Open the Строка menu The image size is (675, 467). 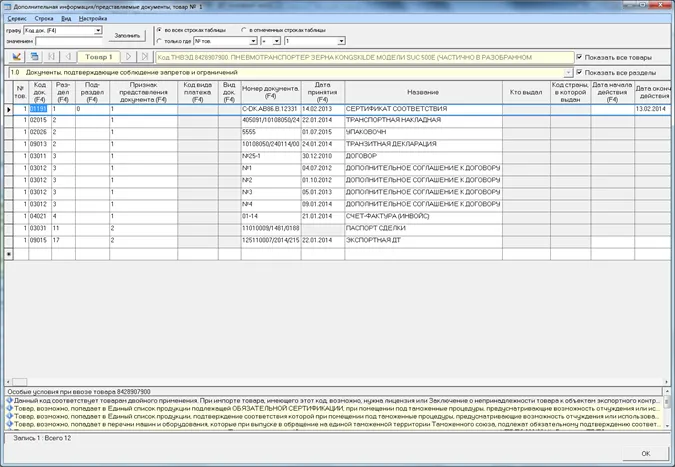44,19
